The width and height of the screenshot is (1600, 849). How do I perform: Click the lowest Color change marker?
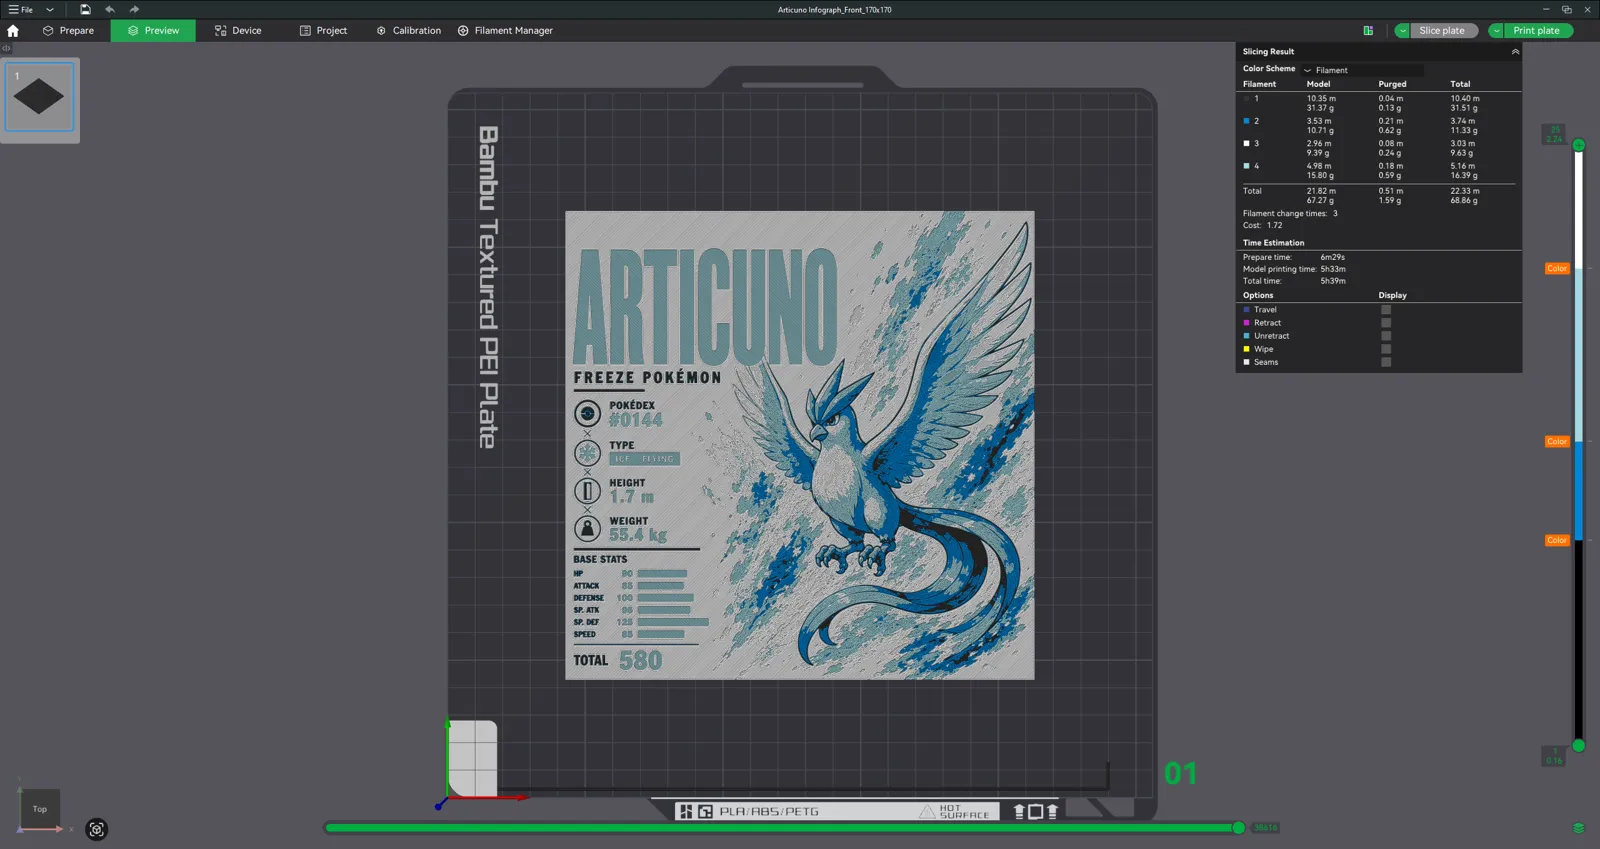pos(1557,541)
